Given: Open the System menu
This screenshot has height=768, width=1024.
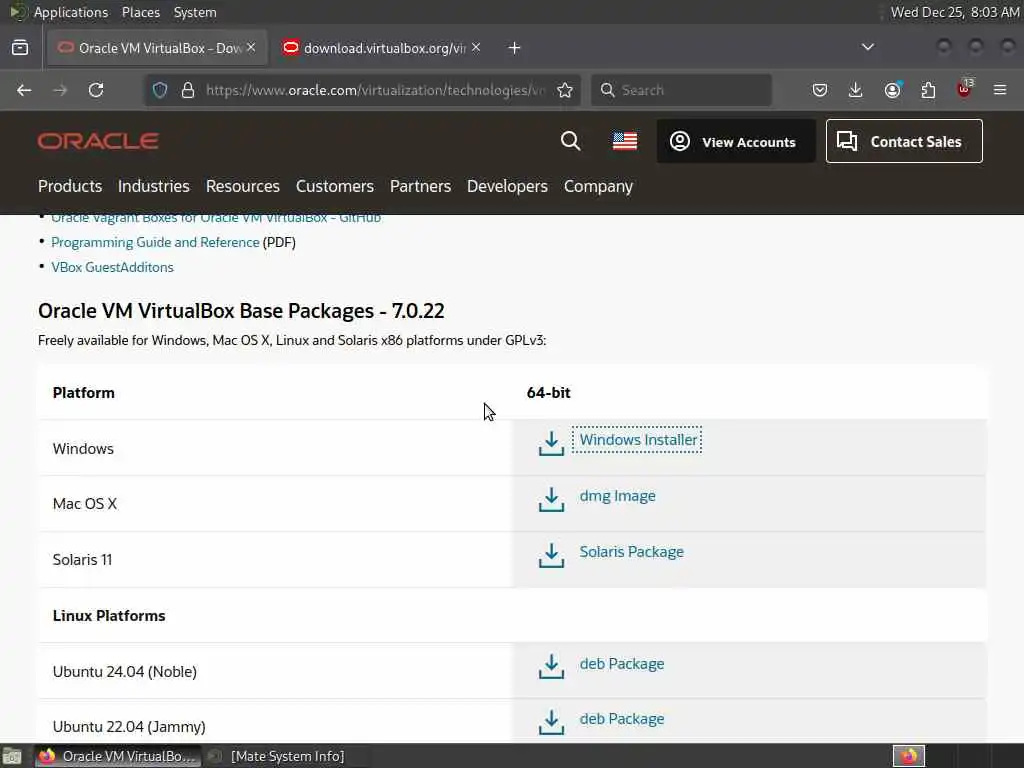Looking at the screenshot, I should (195, 12).
